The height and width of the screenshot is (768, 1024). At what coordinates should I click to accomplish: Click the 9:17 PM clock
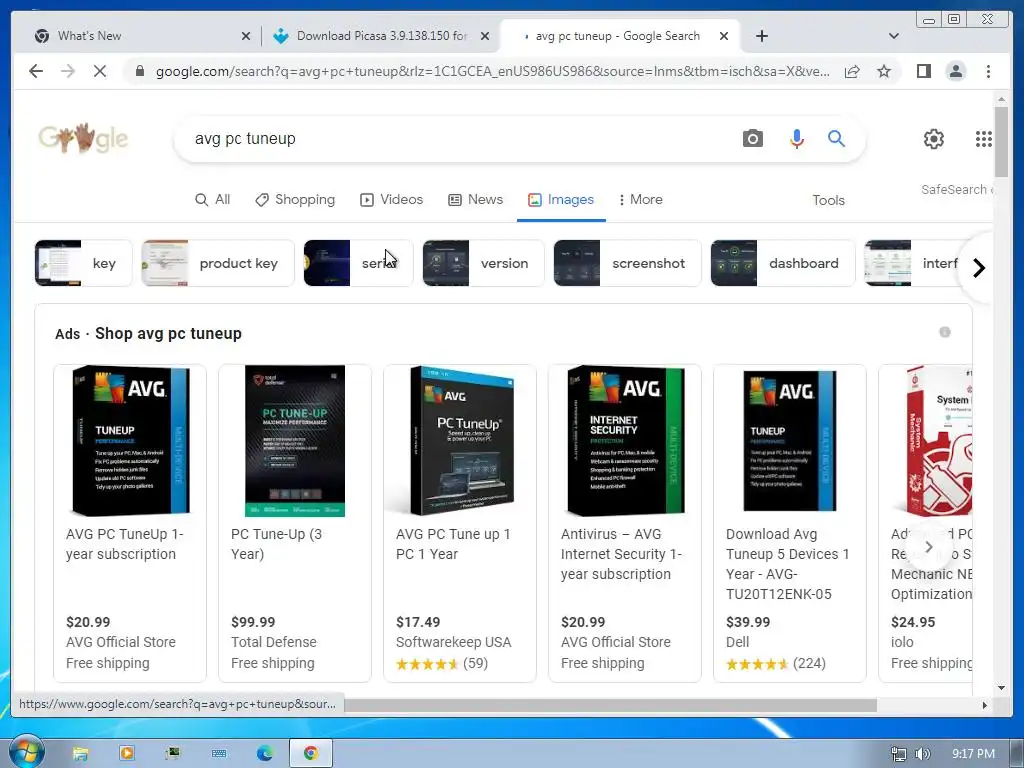click(x=973, y=754)
